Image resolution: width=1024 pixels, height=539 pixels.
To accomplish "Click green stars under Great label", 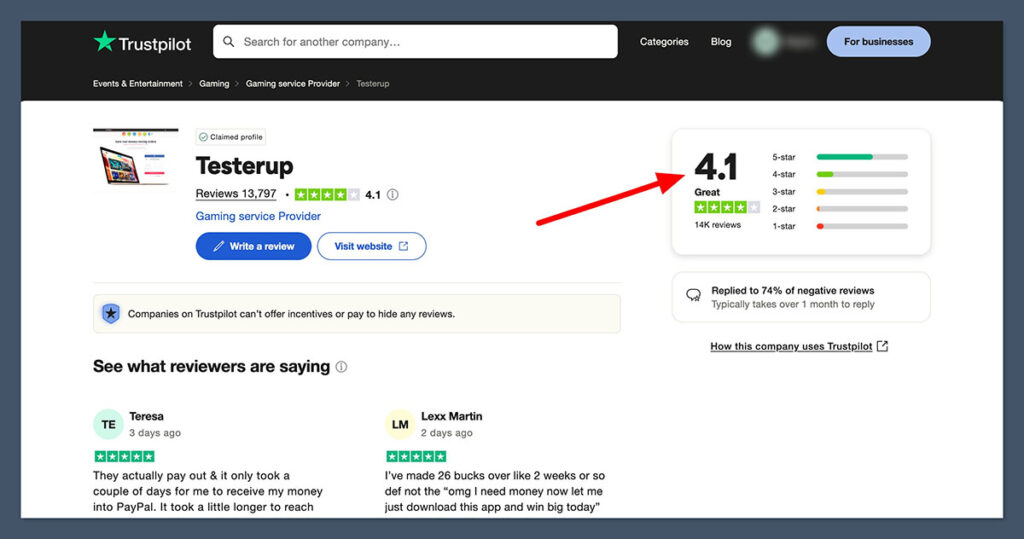I will [x=727, y=208].
